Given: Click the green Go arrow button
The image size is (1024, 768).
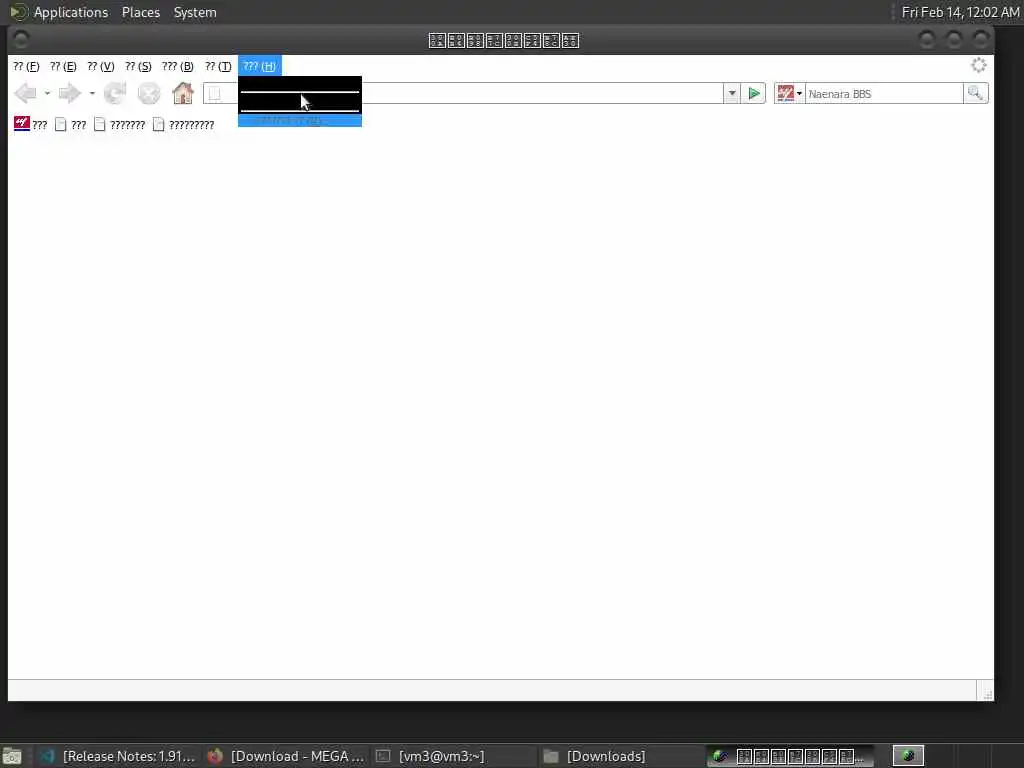Looking at the screenshot, I should (754, 93).
